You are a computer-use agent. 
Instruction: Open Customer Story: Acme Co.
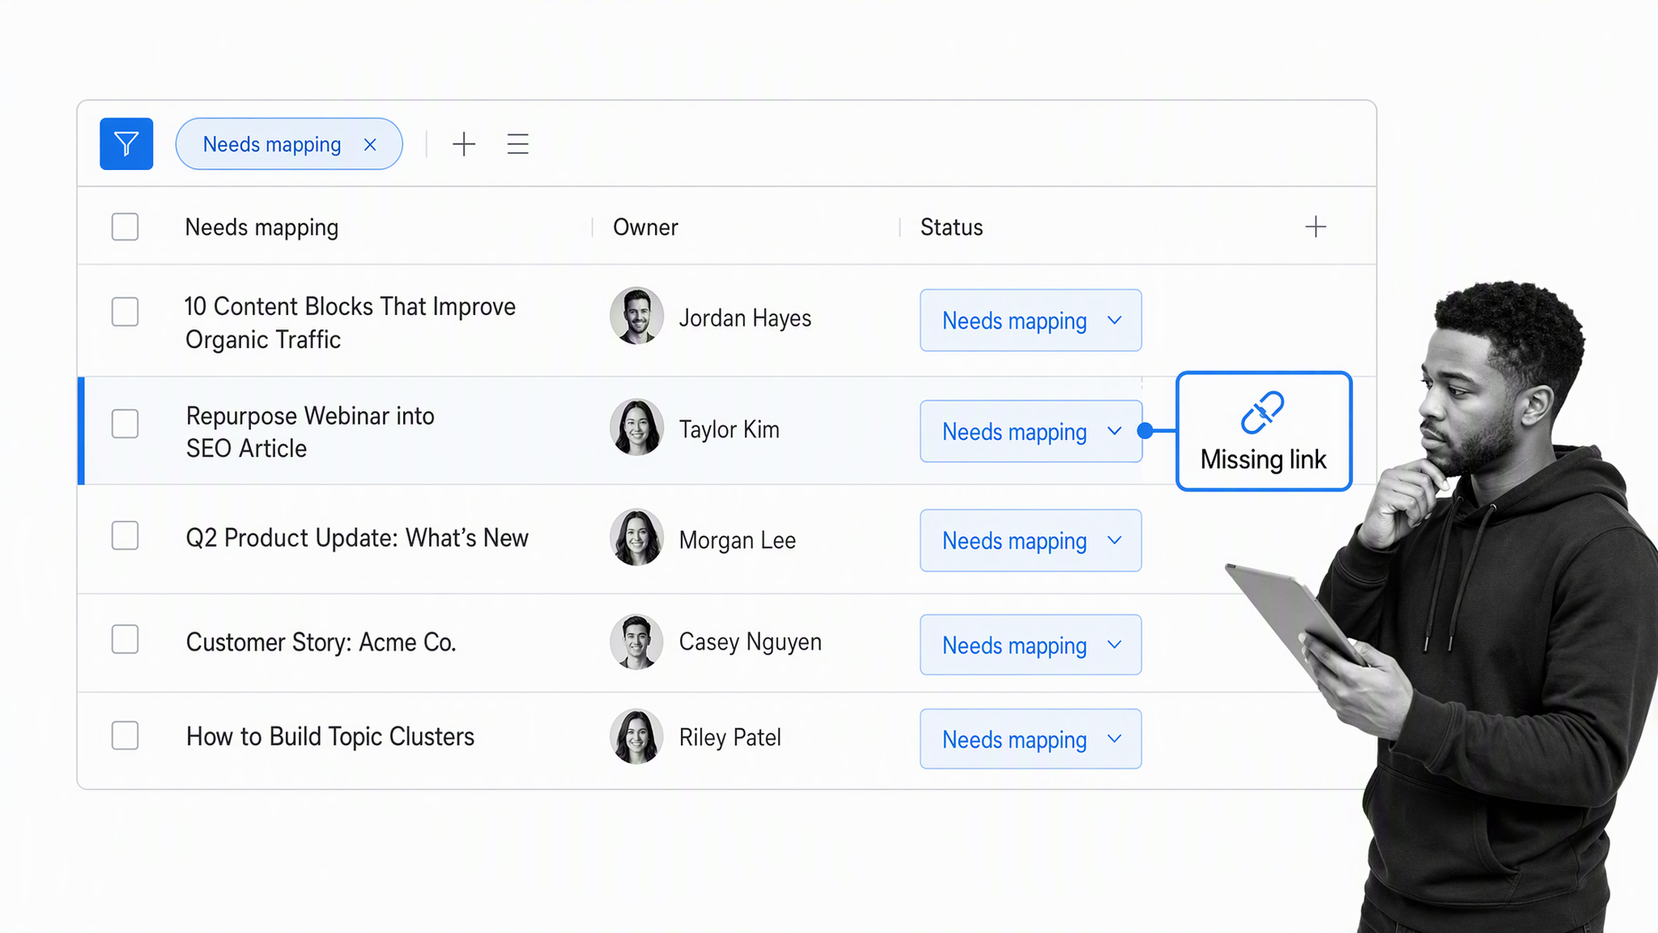click(x=321, y=642)
